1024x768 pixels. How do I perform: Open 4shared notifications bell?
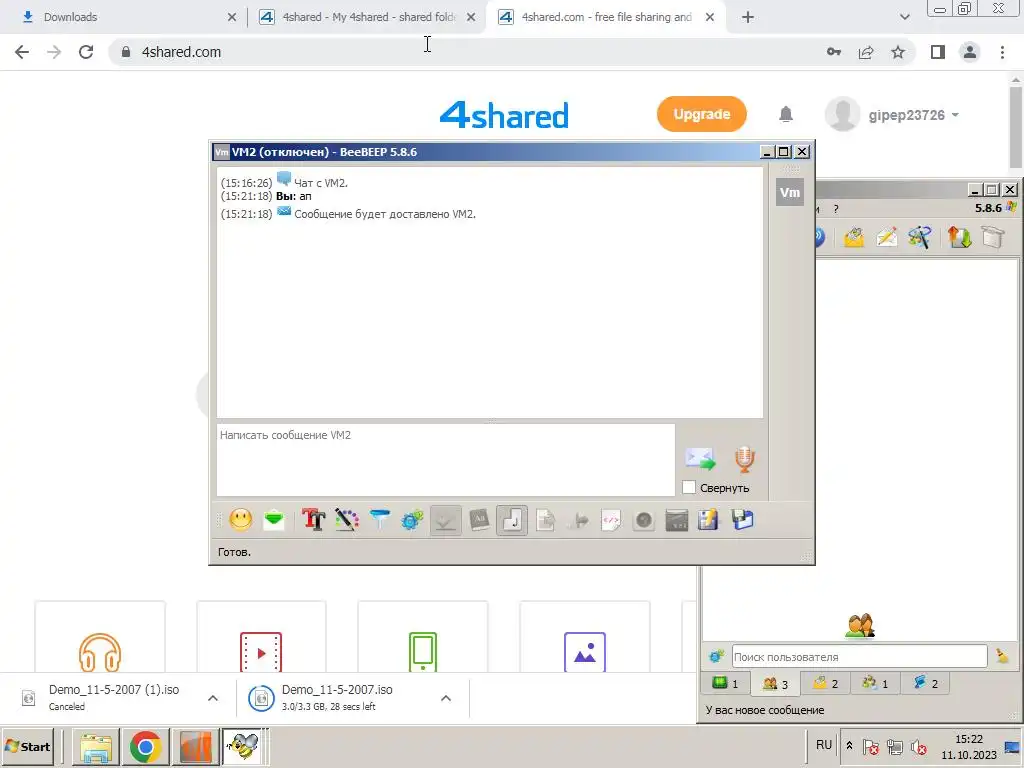(786, 115)
